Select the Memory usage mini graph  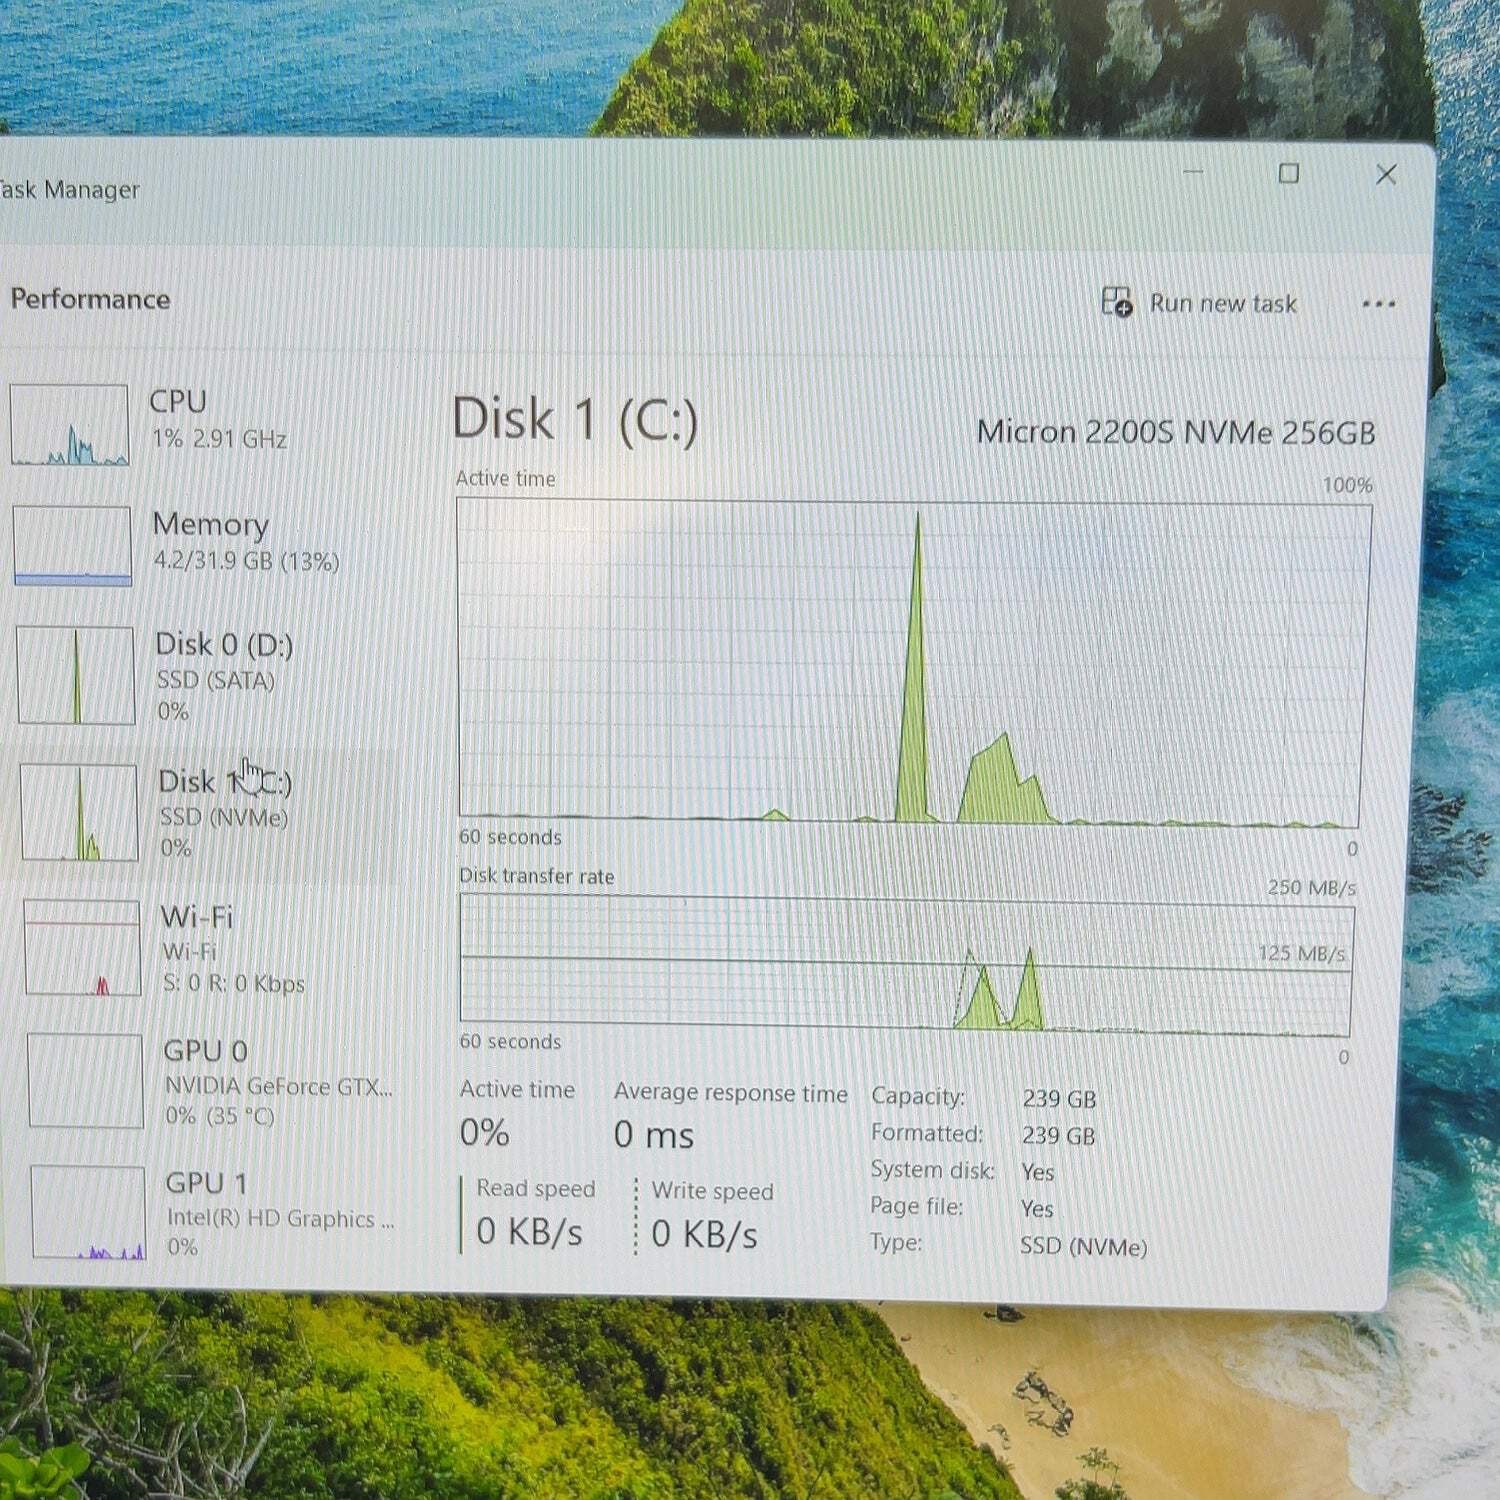[x=72, y=545]
